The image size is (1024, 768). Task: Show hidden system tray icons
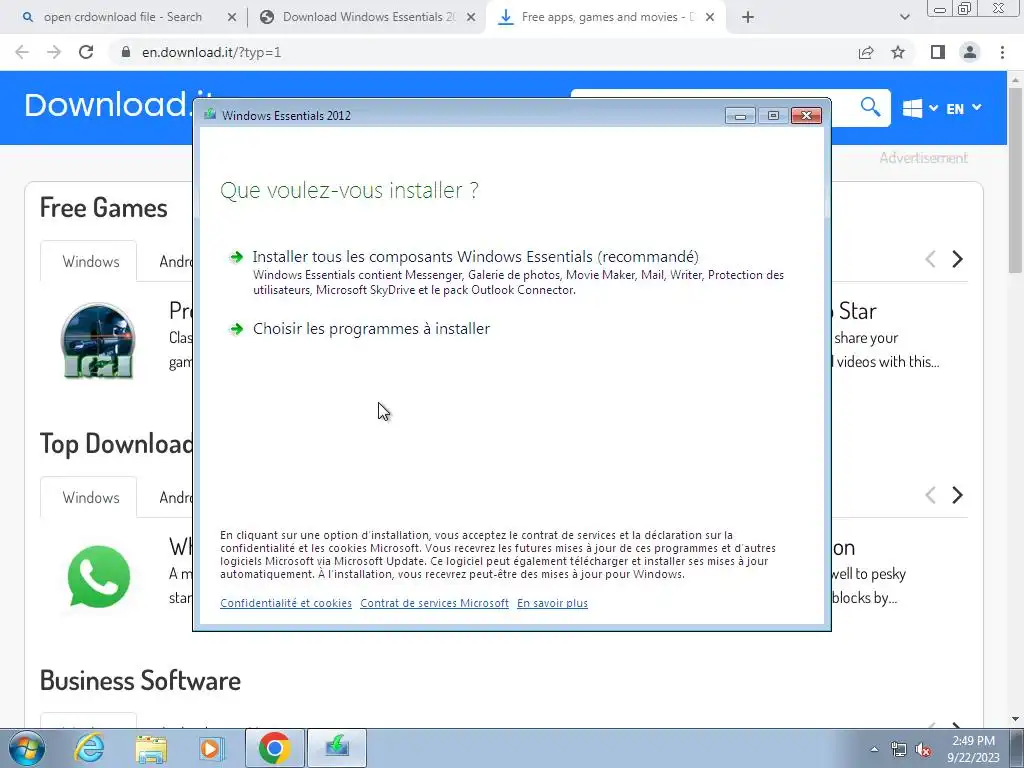click(x=874, y=749)
